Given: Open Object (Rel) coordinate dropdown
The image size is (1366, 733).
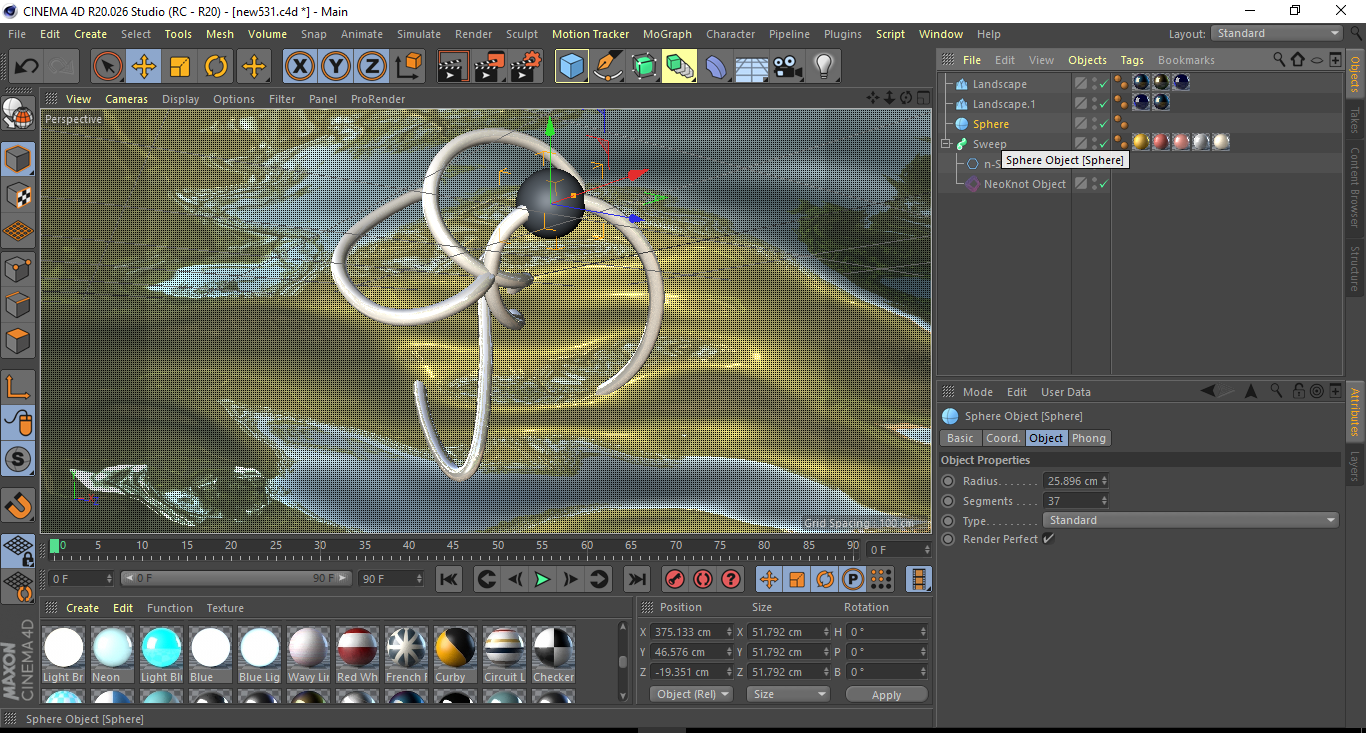Looking at the screenshot, I should 691,694.
